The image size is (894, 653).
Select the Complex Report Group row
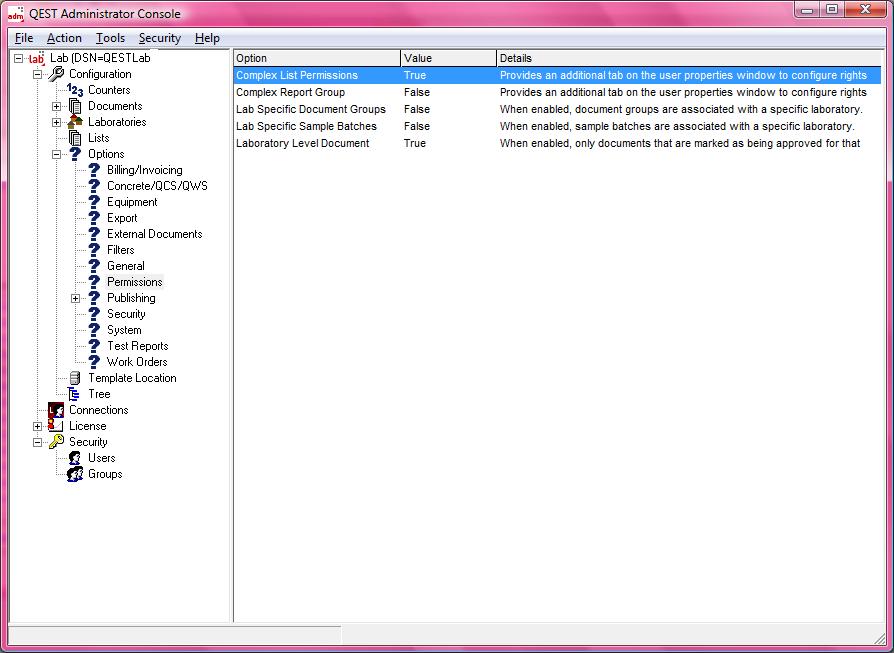coord(290,92)
